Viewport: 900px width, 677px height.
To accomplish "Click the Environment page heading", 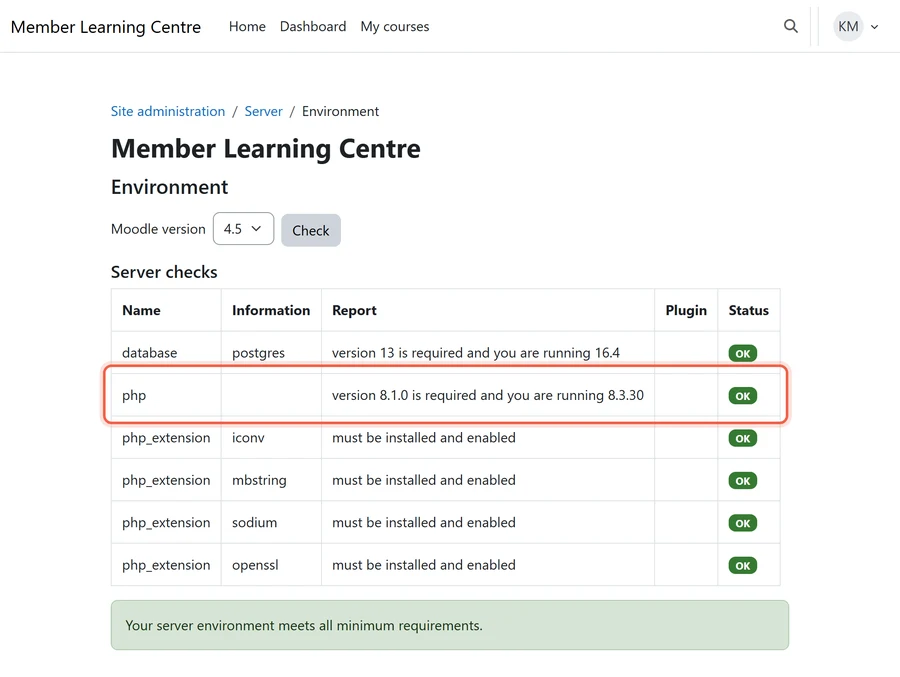I will click(169, 187).
